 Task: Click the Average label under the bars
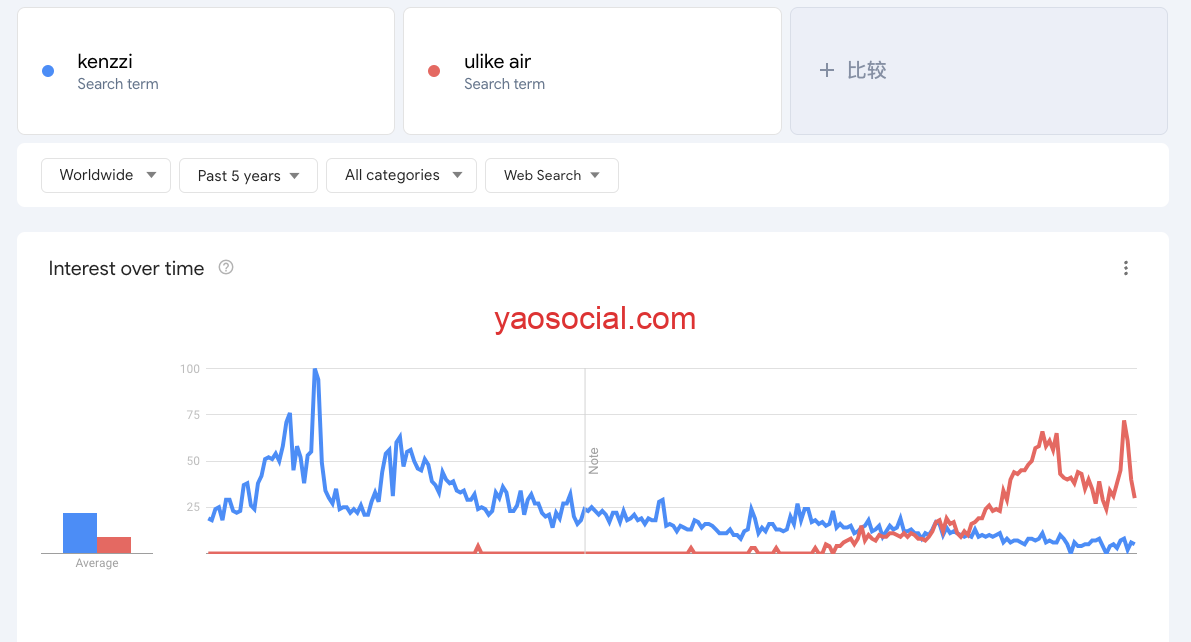(x=97, y=563)
